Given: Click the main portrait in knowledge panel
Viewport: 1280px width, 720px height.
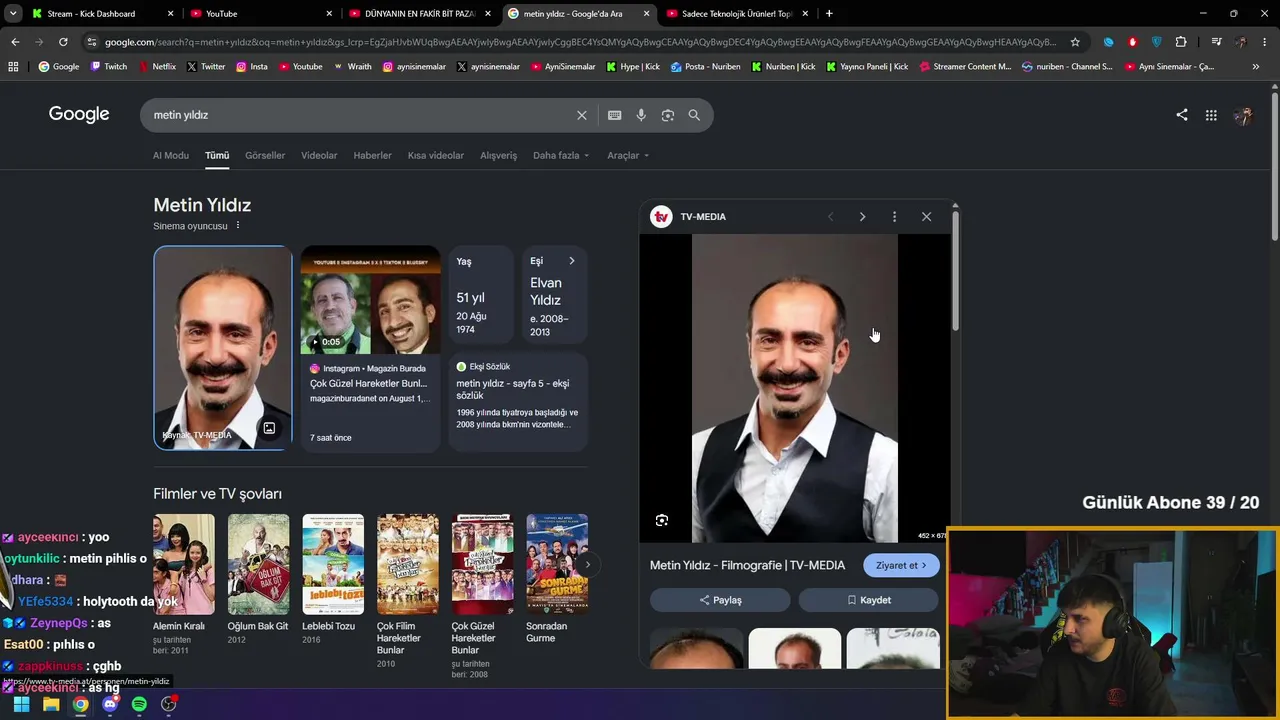Looking at the screenshot, I should 223,348.
